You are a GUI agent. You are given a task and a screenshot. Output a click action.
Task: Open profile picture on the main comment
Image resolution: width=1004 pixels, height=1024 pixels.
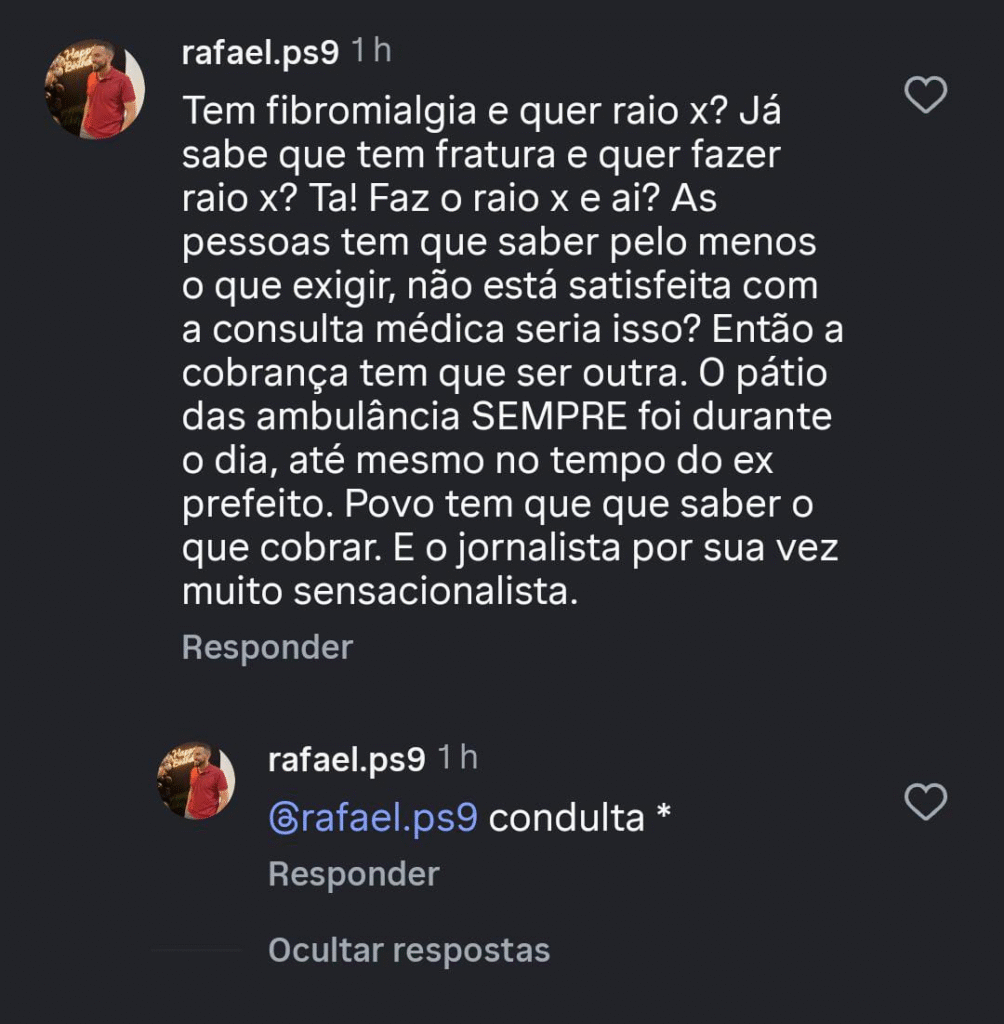(95, 89)
